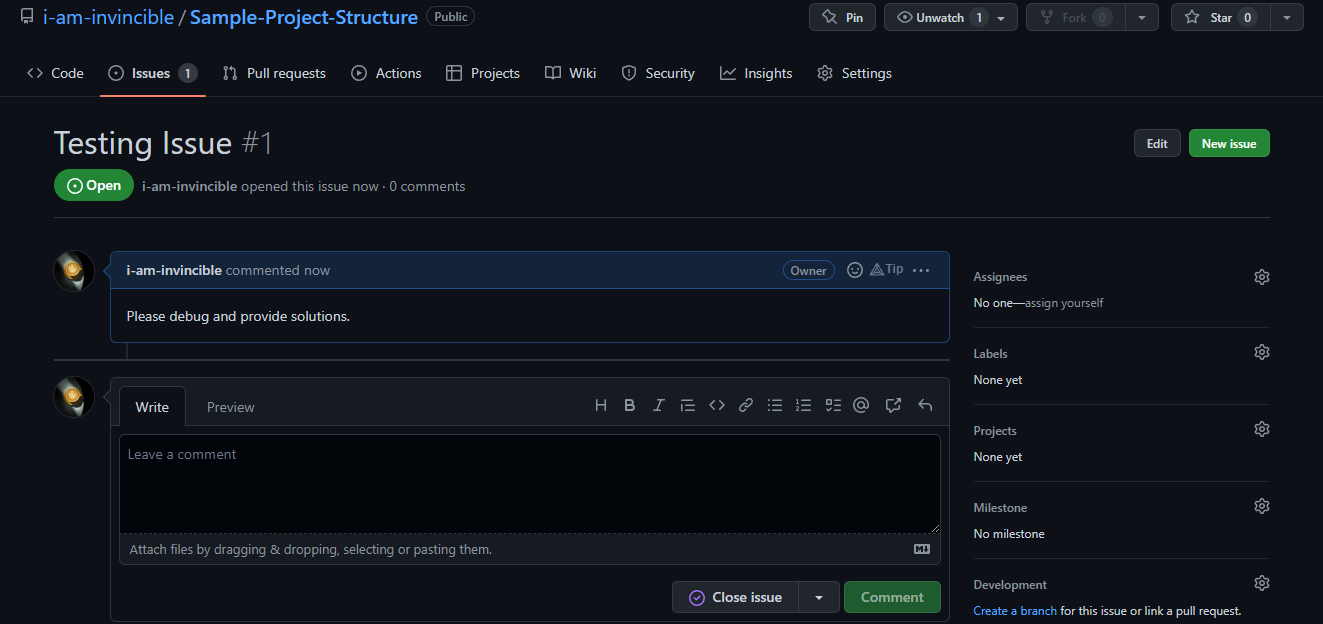Image resolution: width=1323 pixels, height=624 pixels.
Task: Click the Fork button
Action: click(x=1076, y=17)
